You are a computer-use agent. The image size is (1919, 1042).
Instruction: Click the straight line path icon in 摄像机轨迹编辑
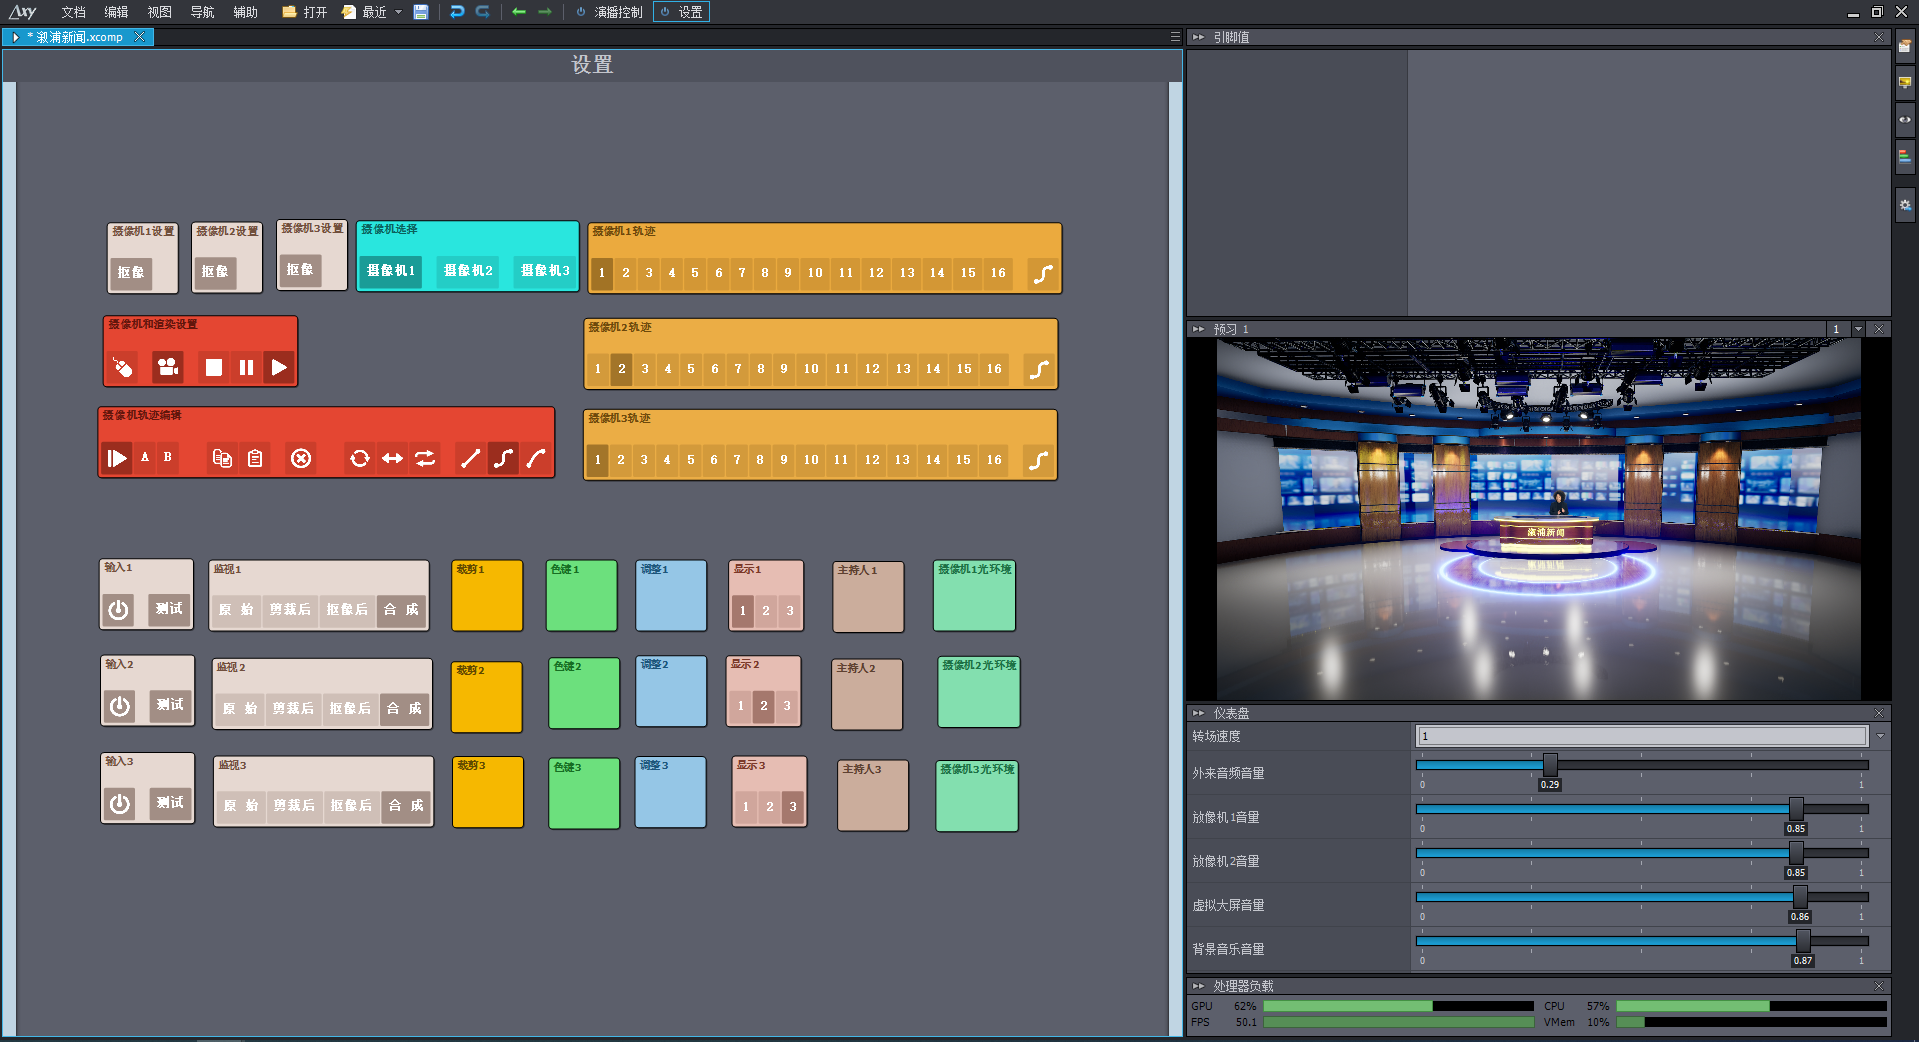pyautogui.click(x=469, y=458)
